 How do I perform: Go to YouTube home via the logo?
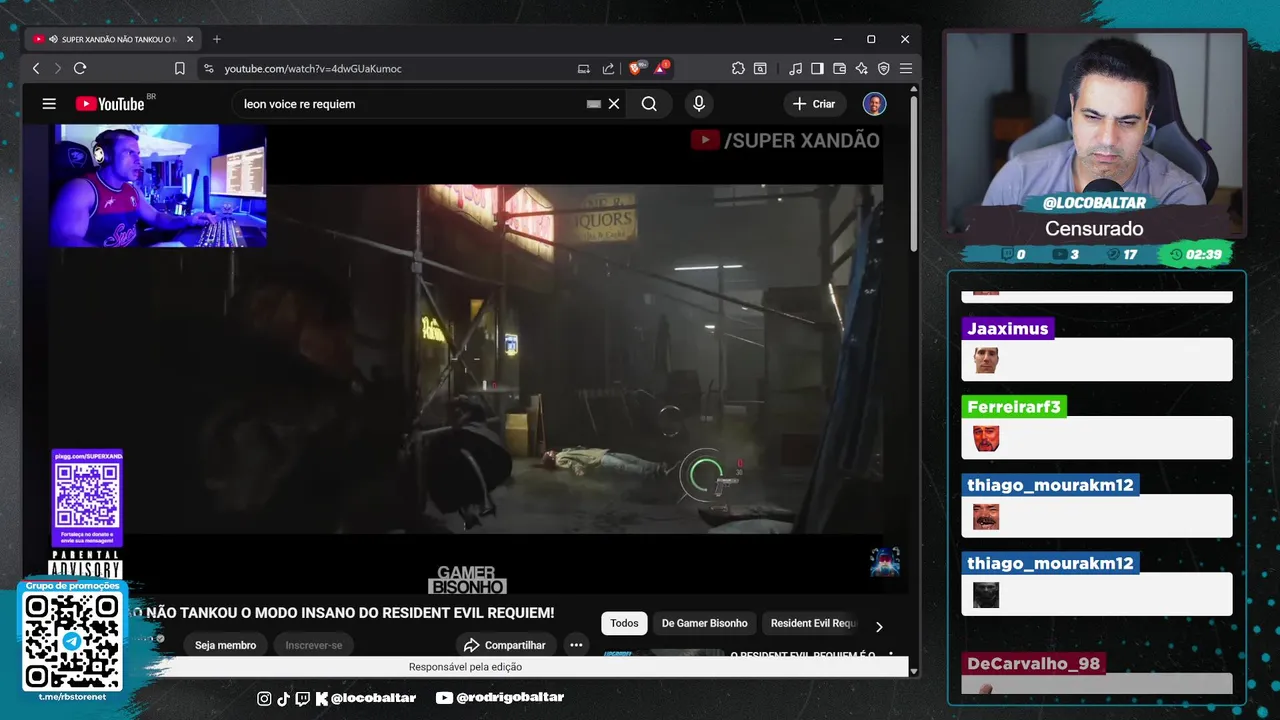pos(110,103)
